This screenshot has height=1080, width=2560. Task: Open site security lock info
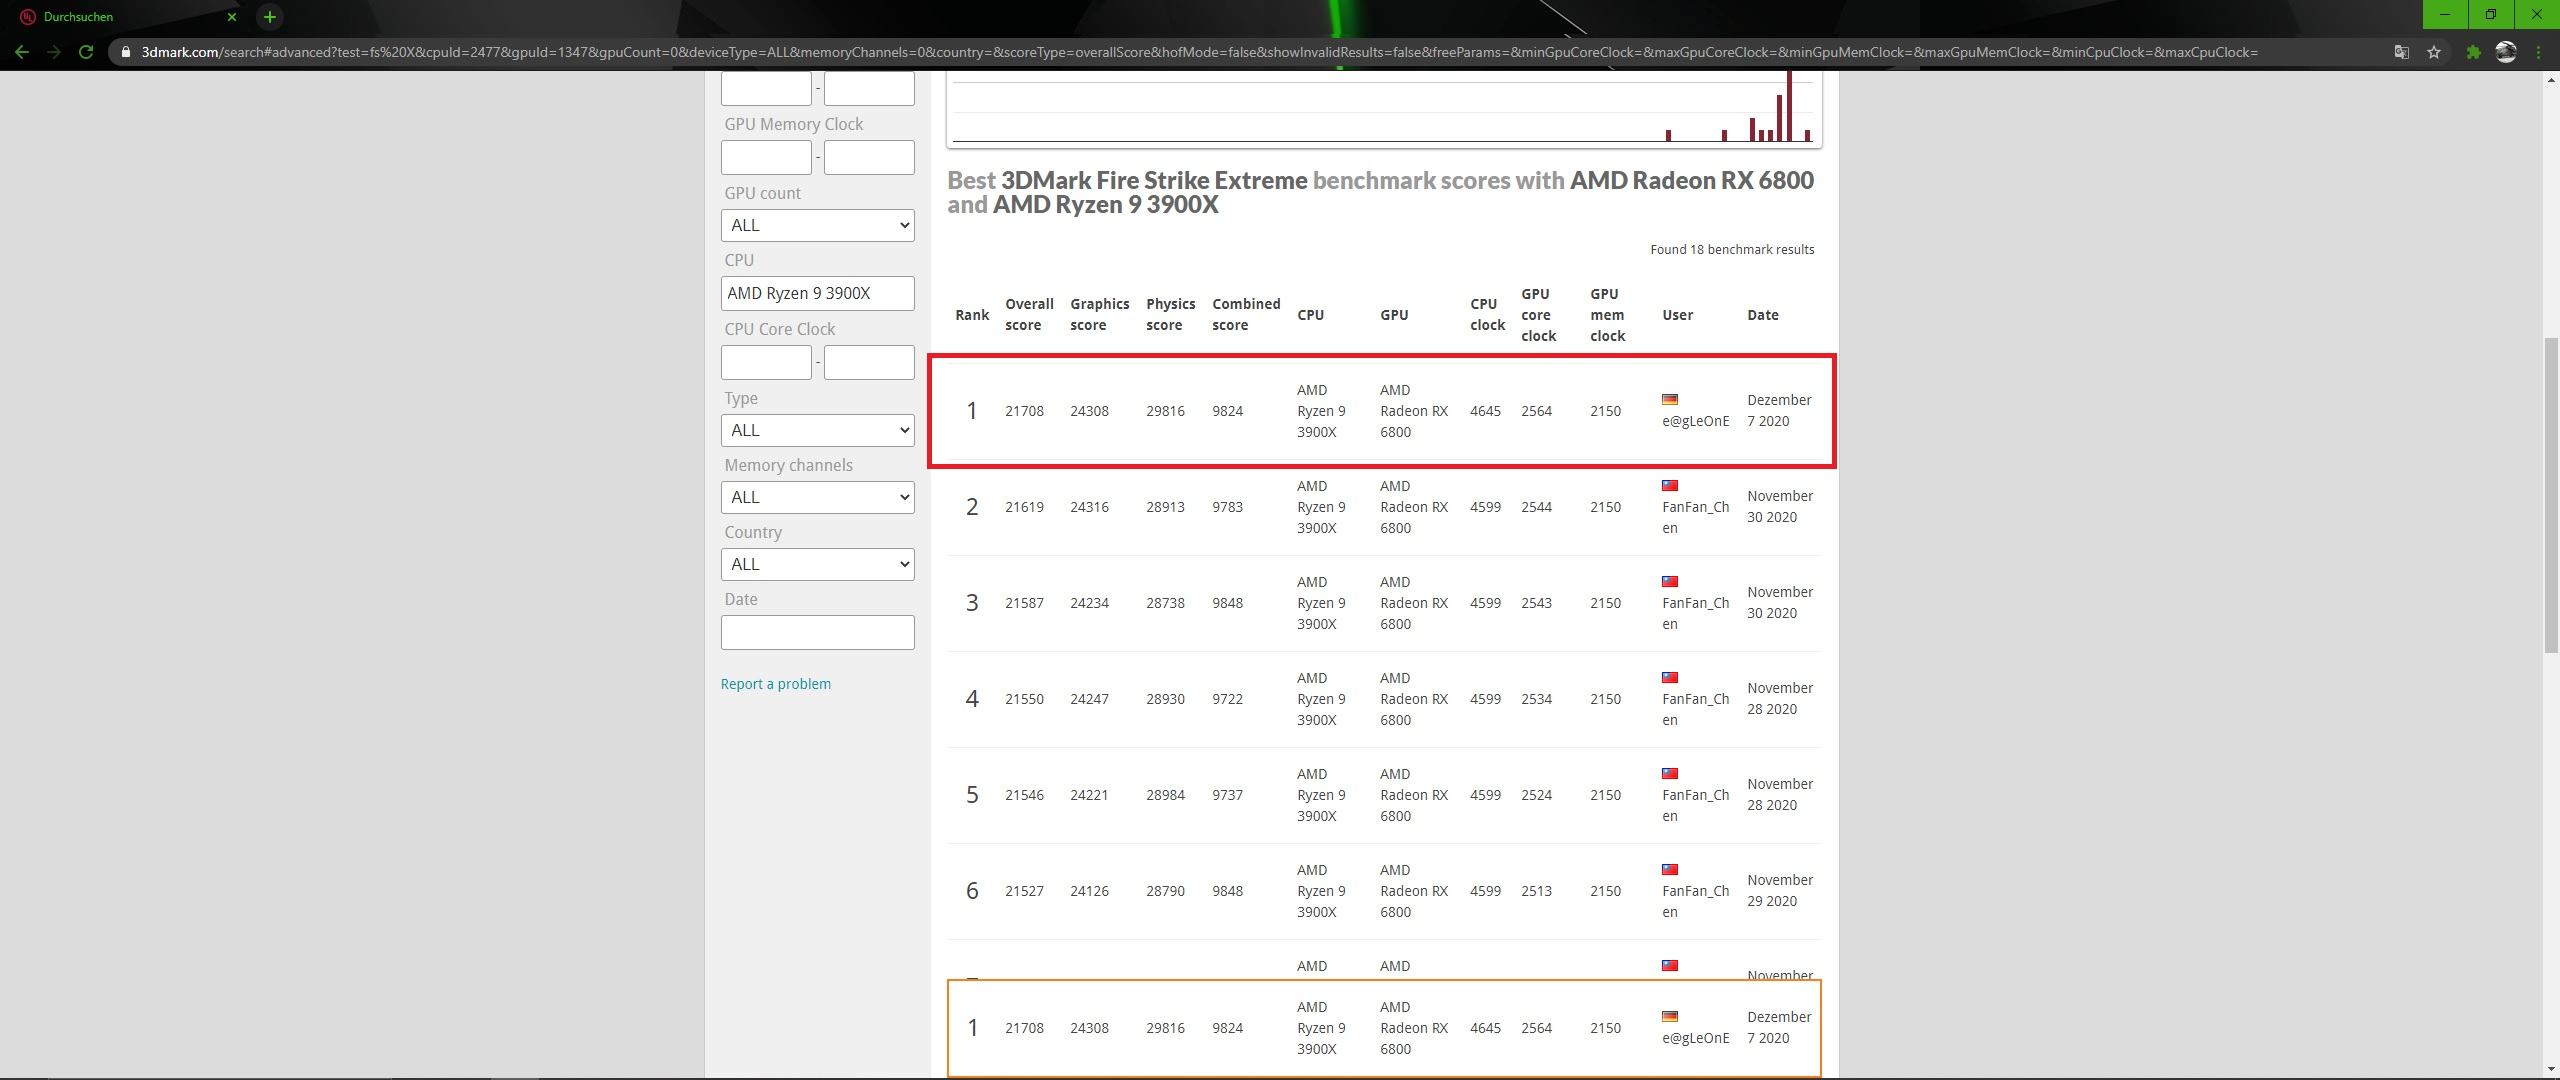click(x=125, y=52)
